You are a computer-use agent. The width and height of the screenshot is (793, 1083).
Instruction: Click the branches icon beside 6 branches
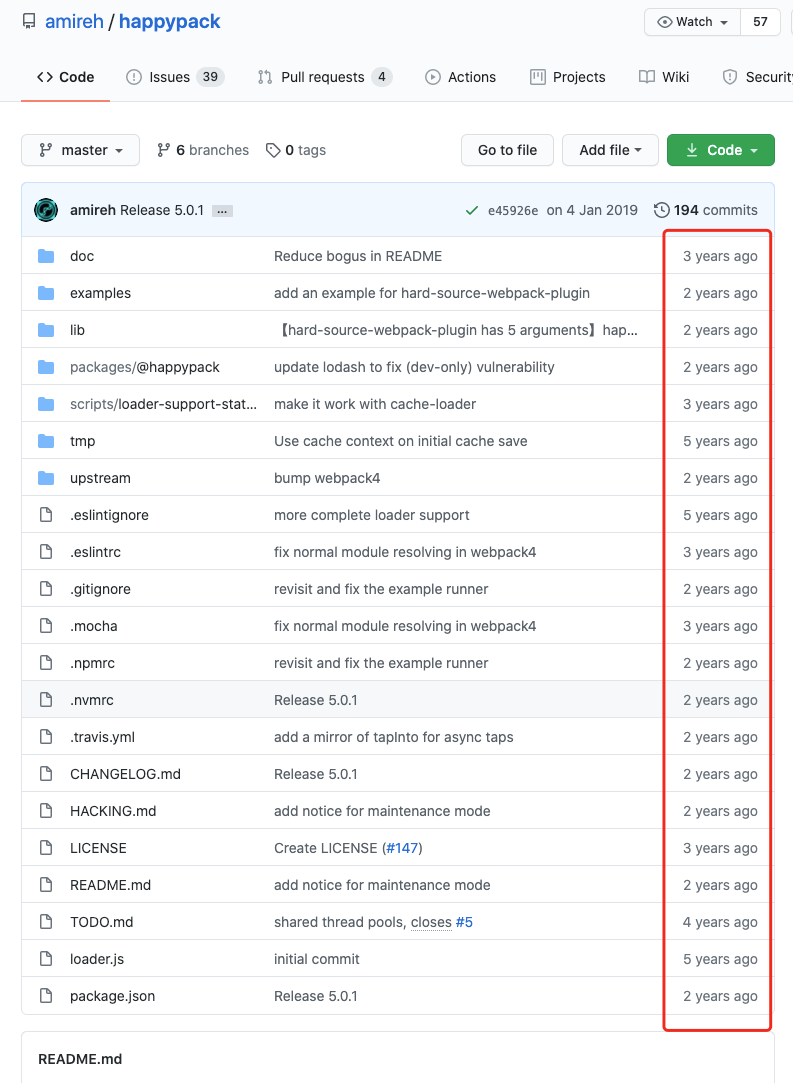coord(163,150)
